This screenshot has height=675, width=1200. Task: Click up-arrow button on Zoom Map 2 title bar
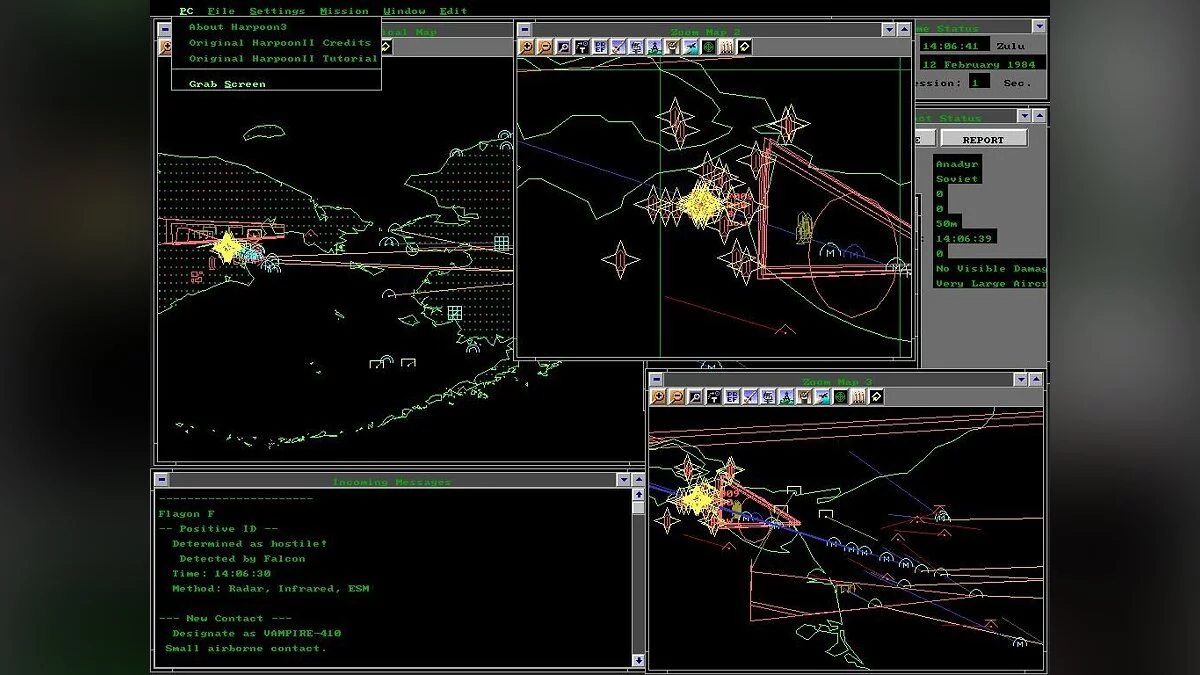pyautogui.click(x=904, y=30)
